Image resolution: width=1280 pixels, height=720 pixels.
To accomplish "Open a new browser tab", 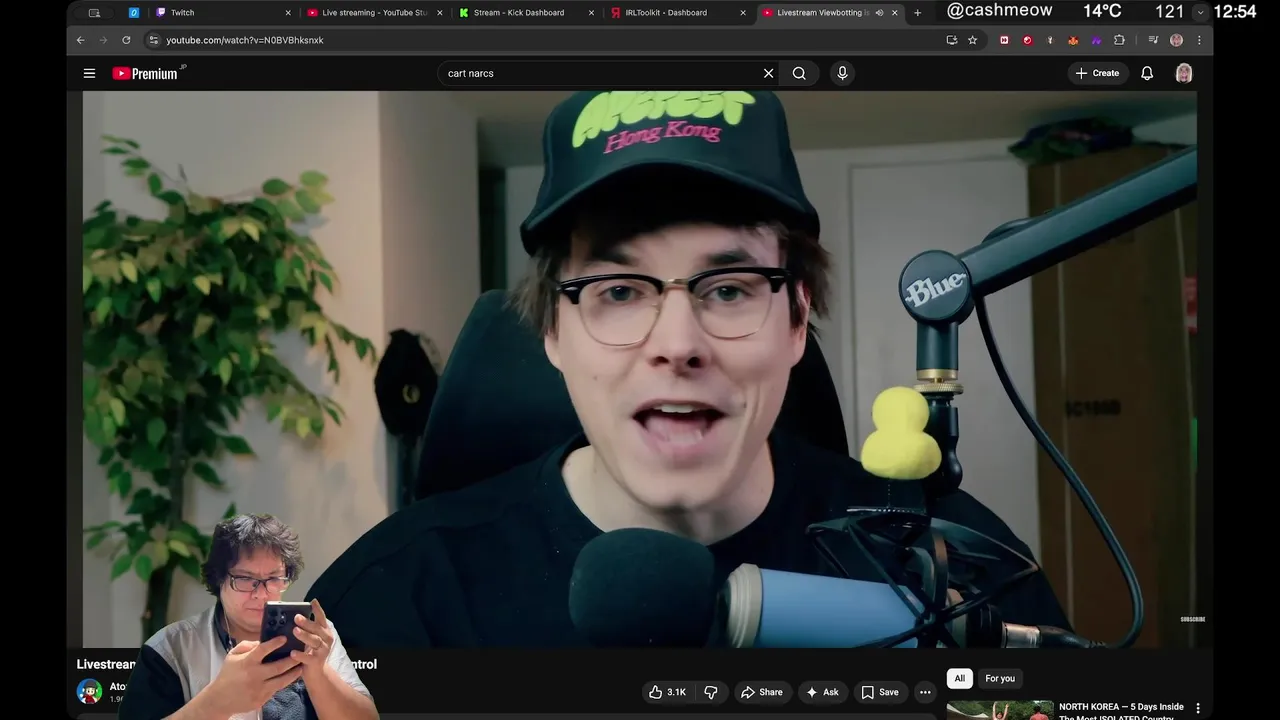I will pyautogui.click(x=917, y=13).
